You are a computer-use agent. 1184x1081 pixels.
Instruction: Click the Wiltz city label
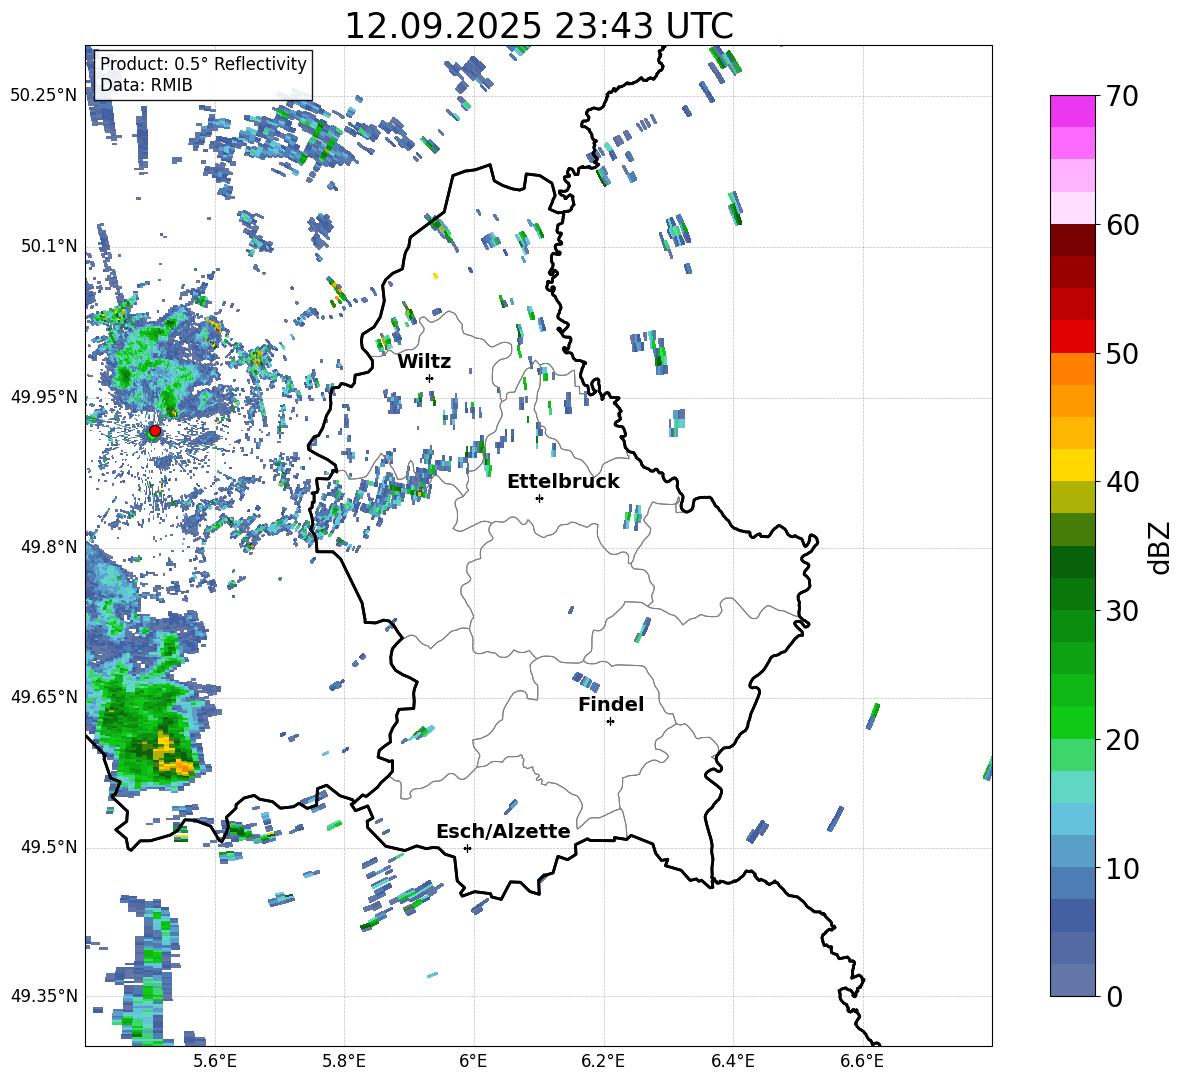coord(424,362)
